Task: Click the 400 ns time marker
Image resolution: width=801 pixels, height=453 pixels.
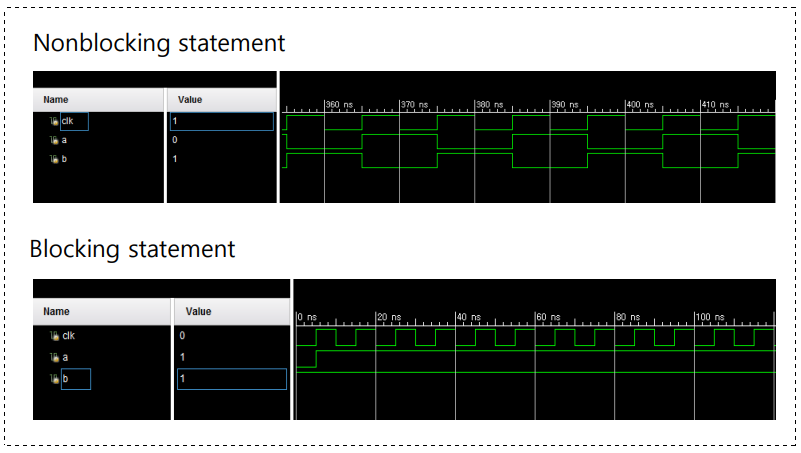Action: click(640, 104)
